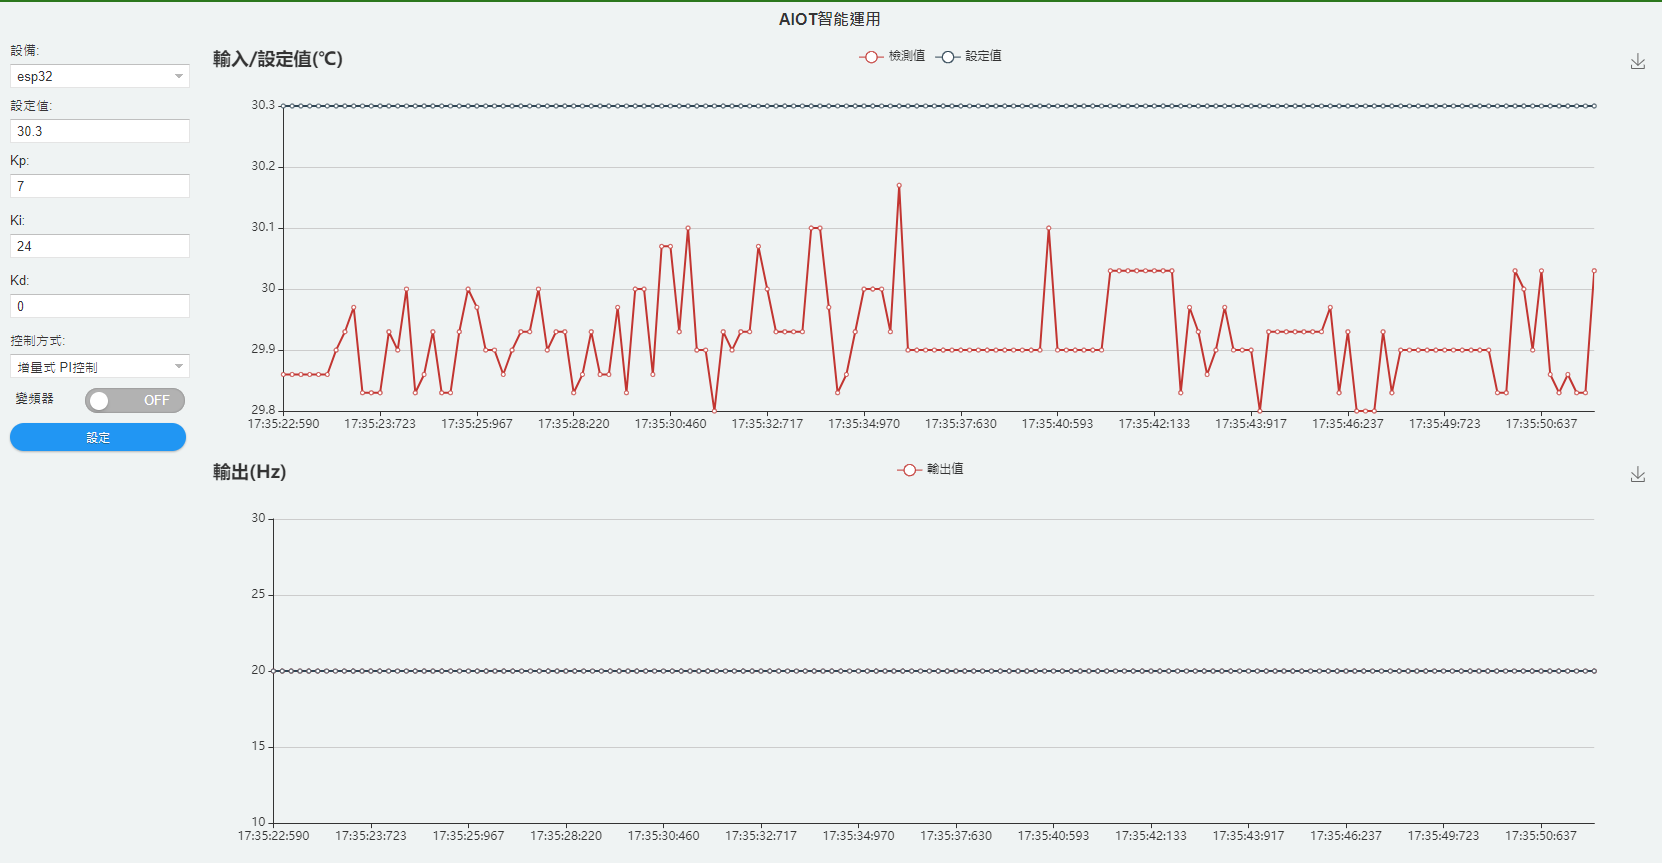
Task: Click the blue 設定 button
Action: (x=98, y=437)
